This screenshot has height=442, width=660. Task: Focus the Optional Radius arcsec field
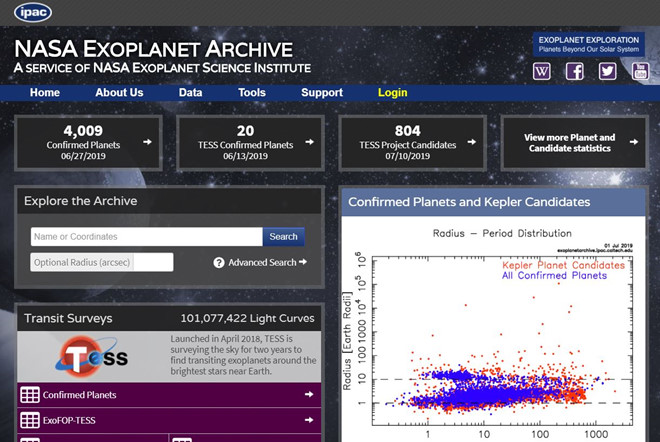pos(101,262)
